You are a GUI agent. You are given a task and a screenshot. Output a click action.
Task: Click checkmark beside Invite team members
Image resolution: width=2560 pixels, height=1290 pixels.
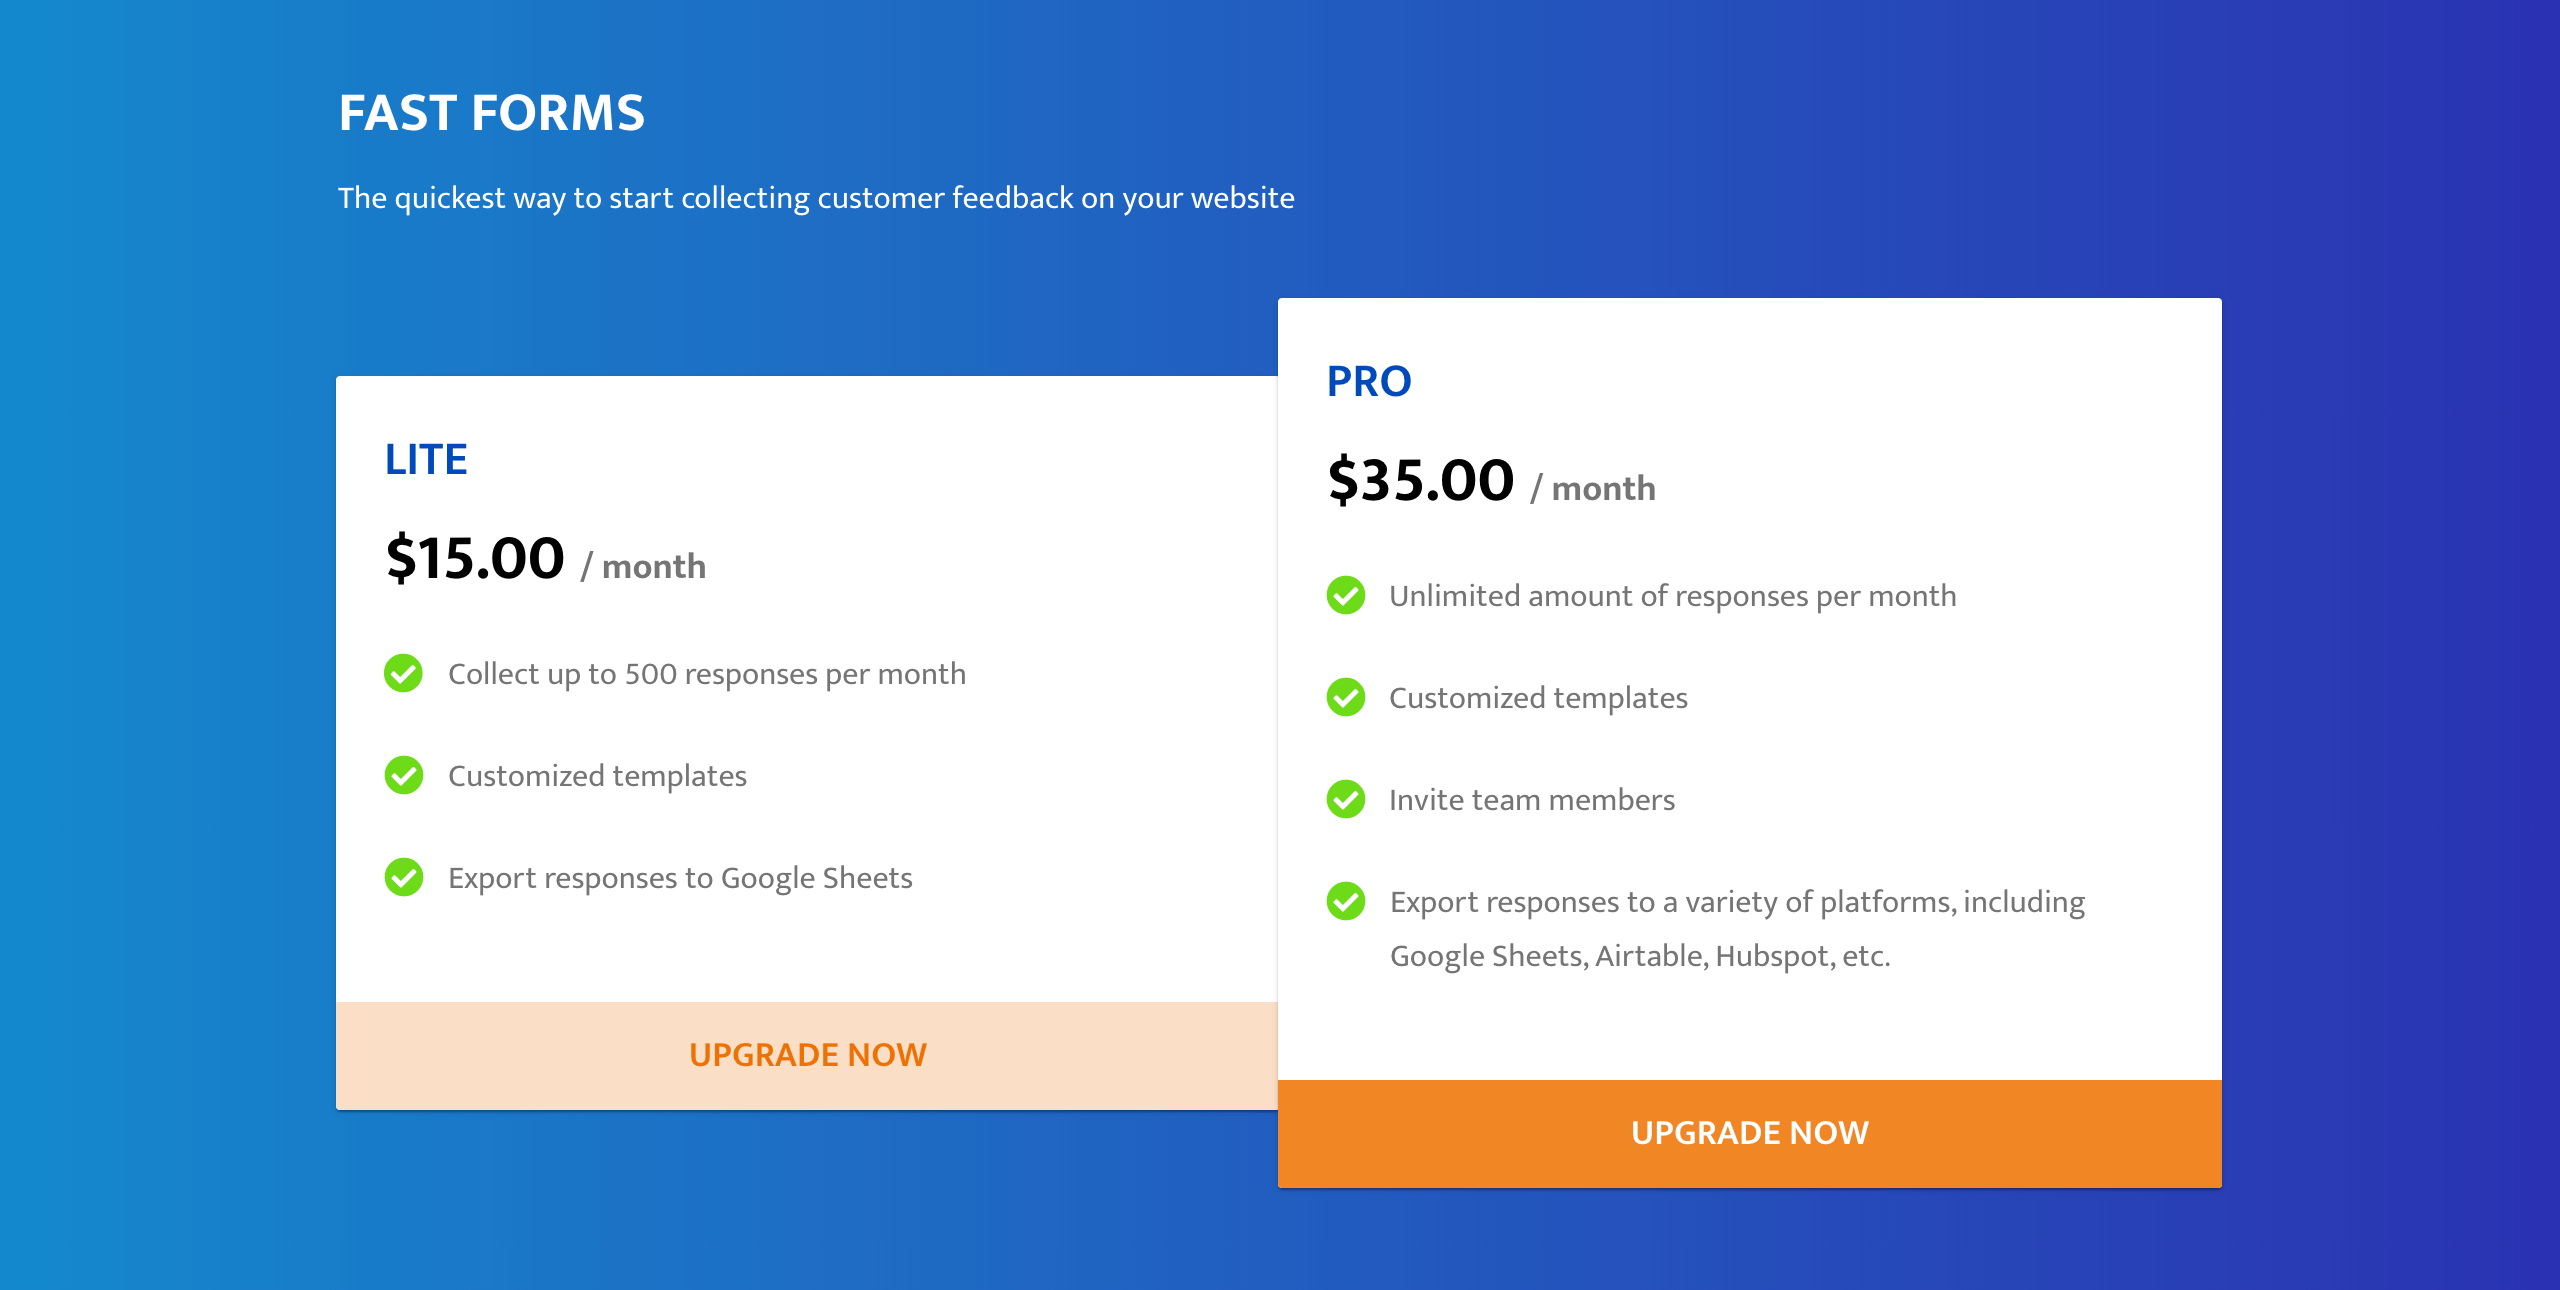coord(1346,799)
